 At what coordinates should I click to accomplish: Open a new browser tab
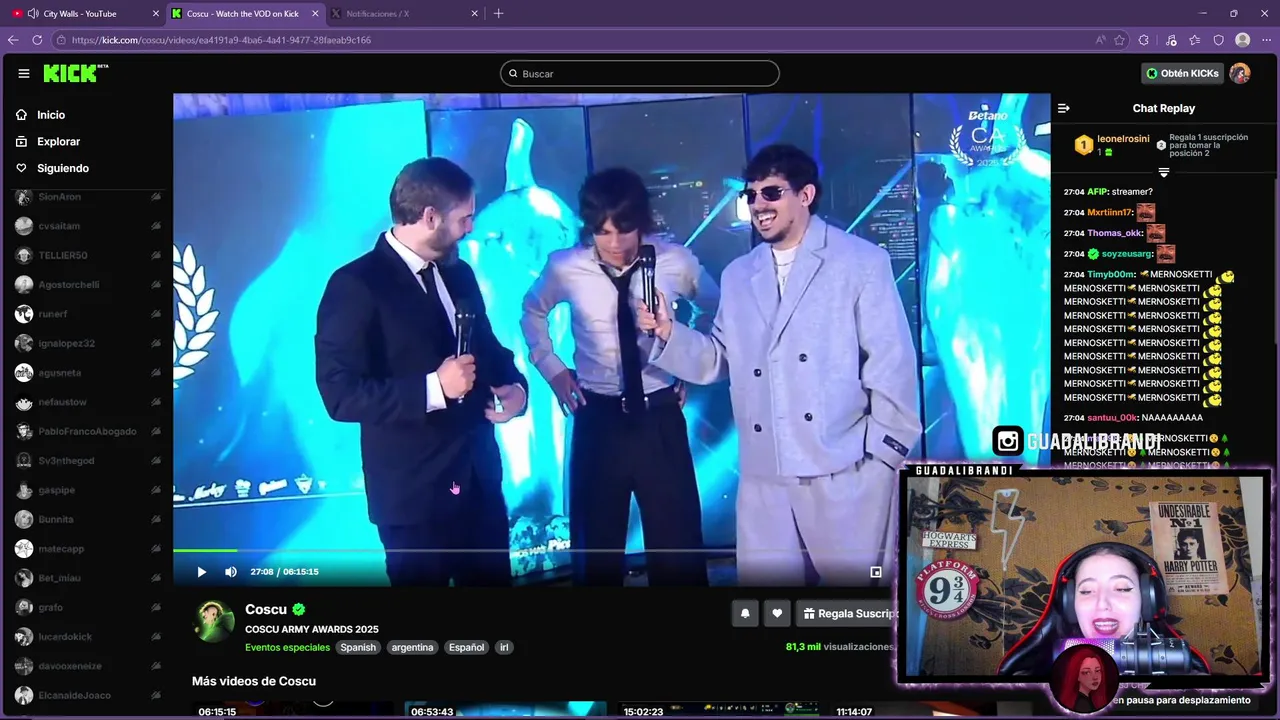coord(499,14)
